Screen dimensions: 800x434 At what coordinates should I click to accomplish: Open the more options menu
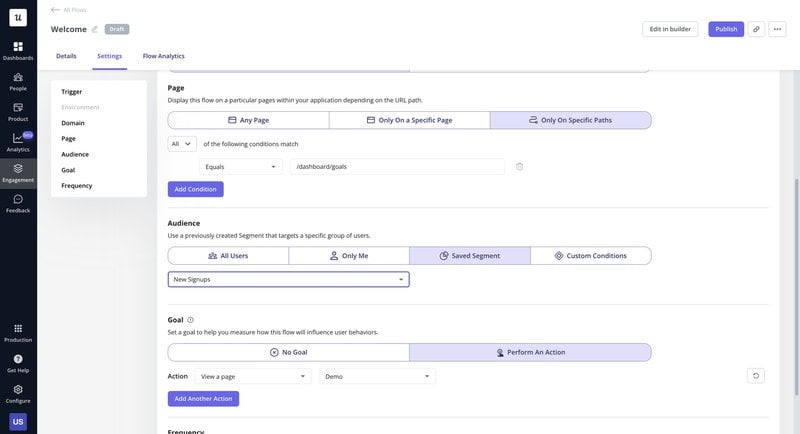pyautogui.click(x=777, y=29)
